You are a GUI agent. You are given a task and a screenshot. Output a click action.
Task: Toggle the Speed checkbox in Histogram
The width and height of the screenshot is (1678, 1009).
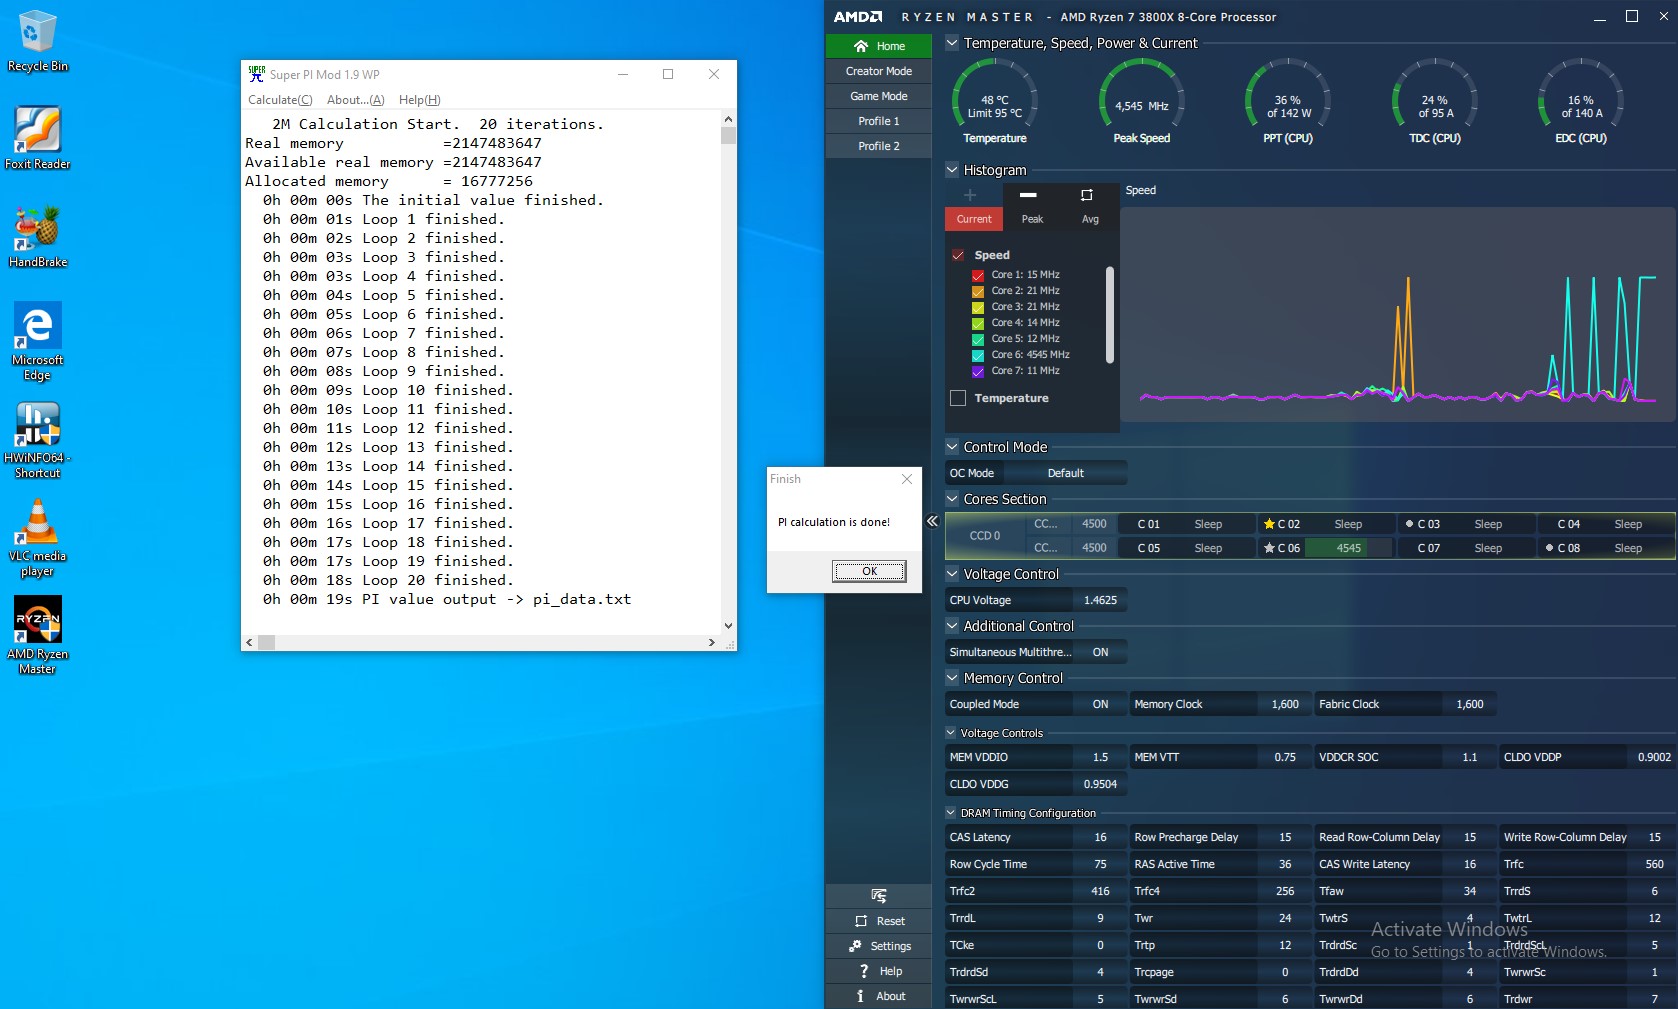(x=958, y=255)
